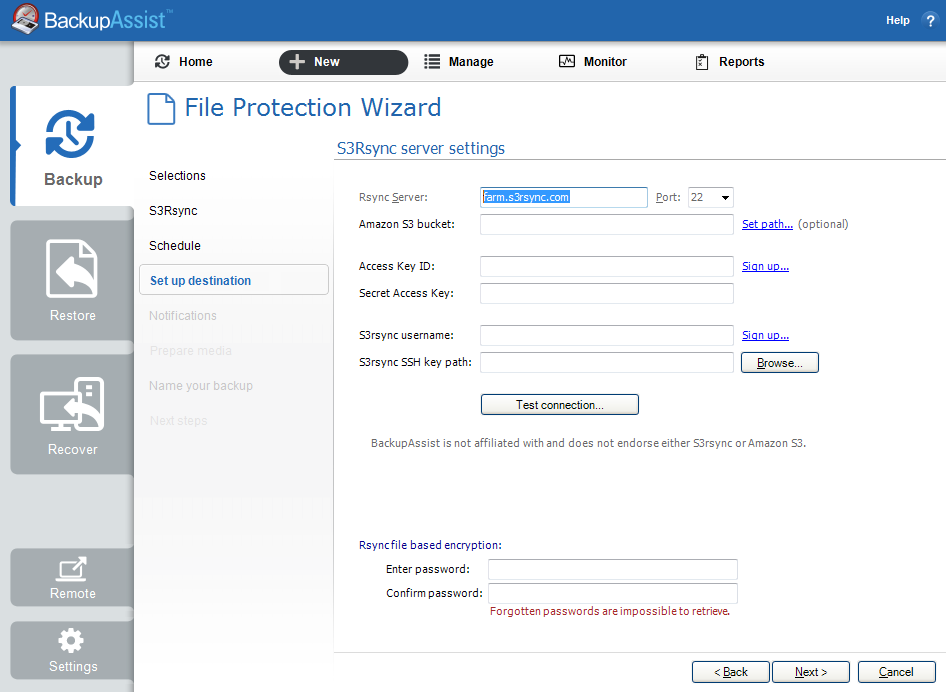The image size is (946, 692).
Task: Focus the Enter password field
Action: point(613,569)
